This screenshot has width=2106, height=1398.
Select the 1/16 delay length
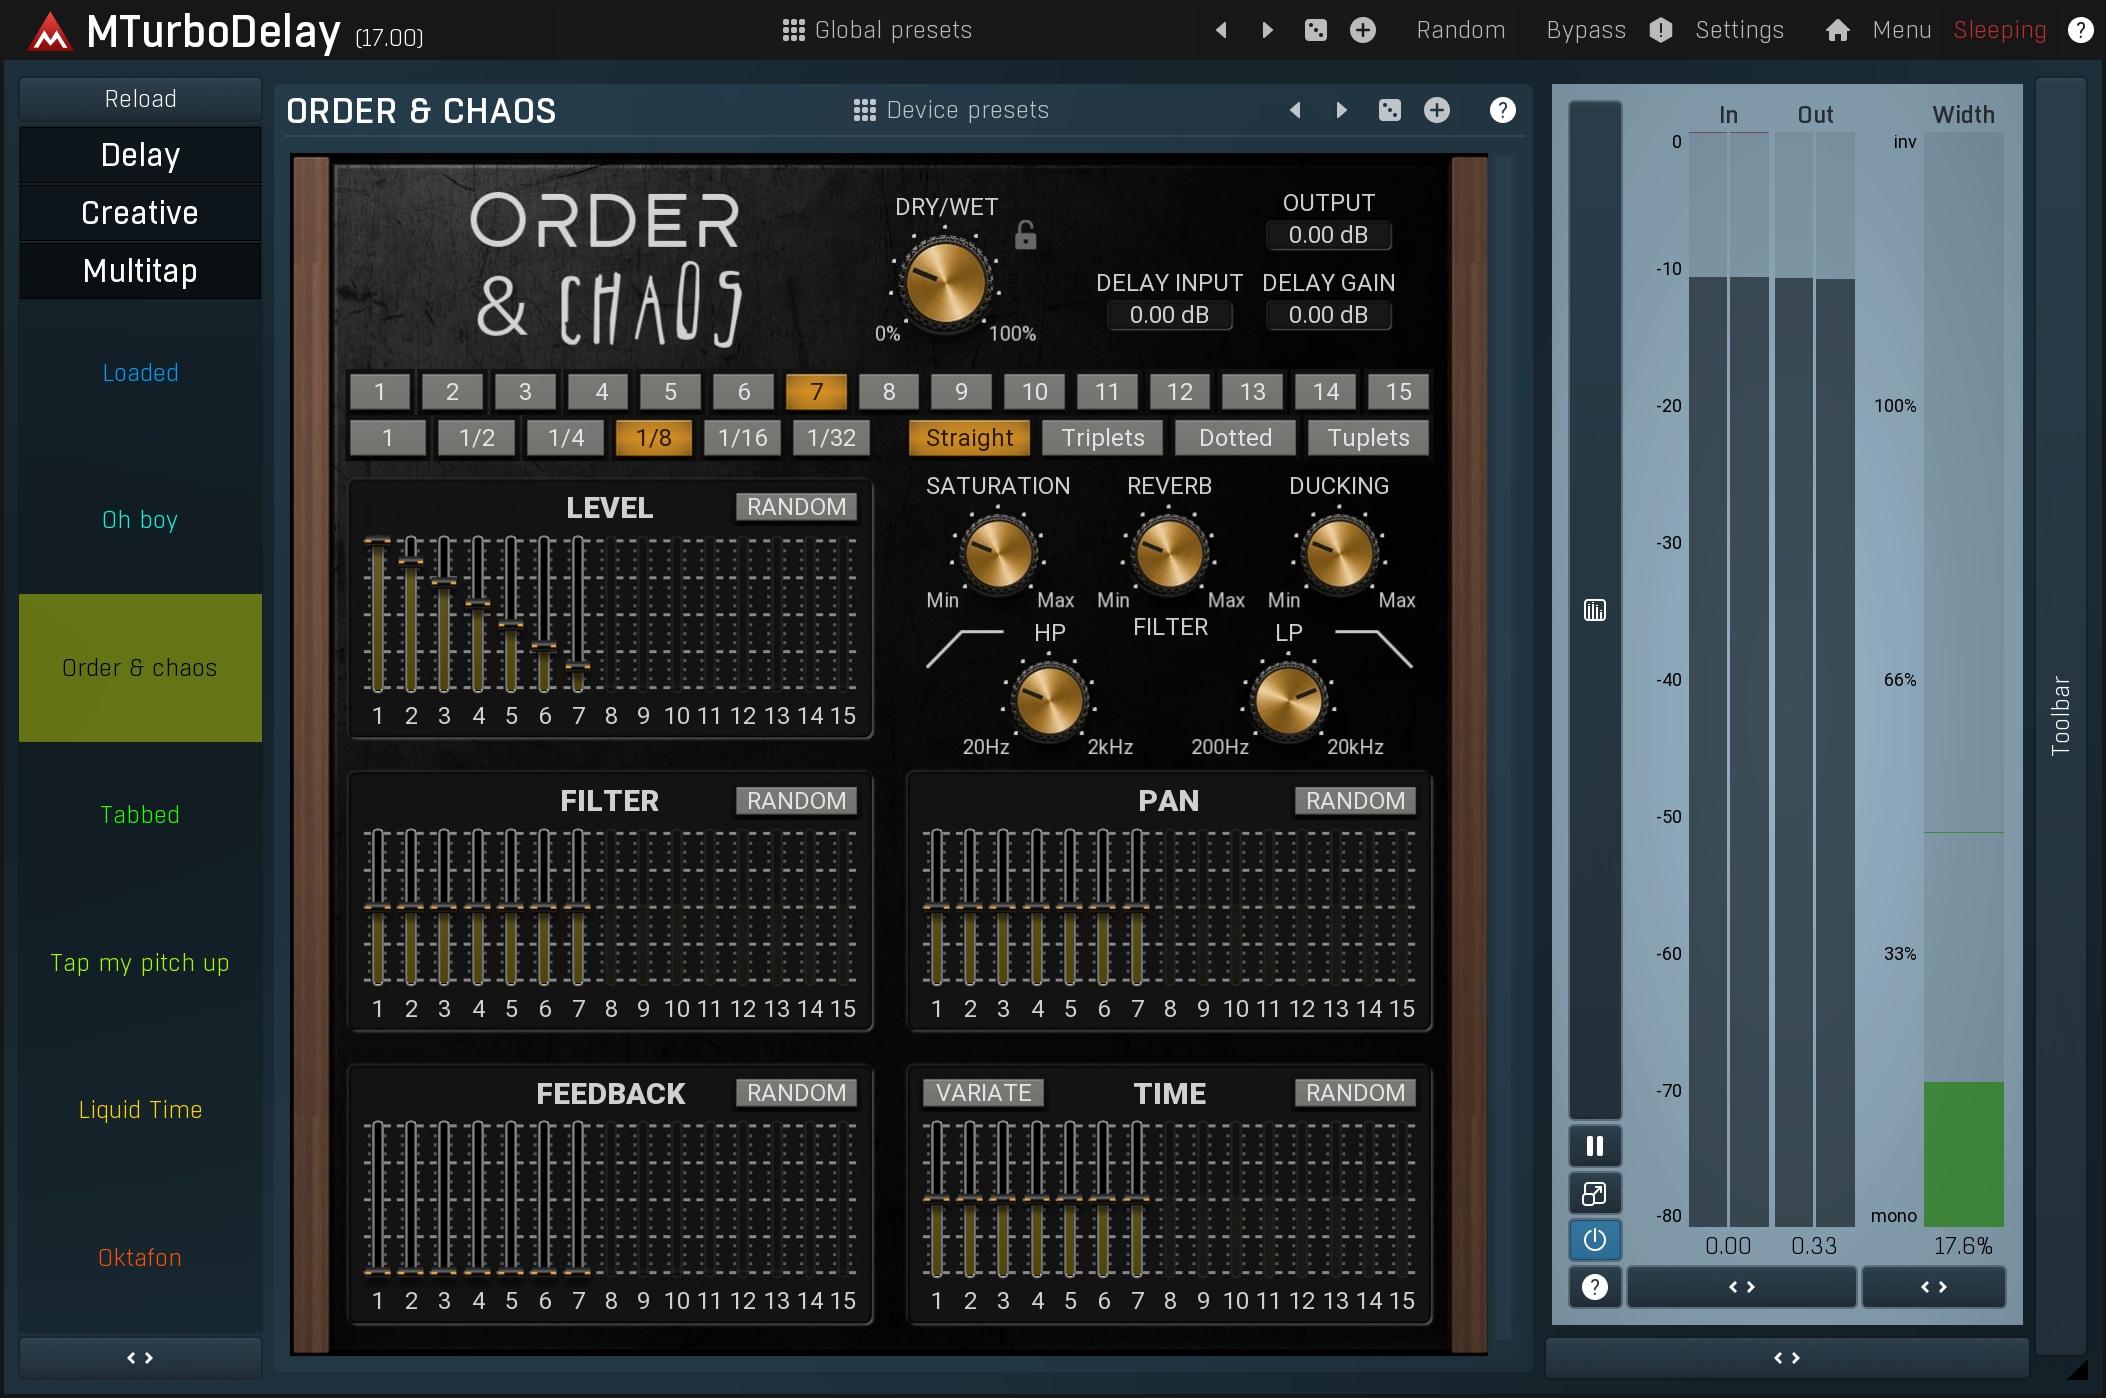tap(742, 438)
